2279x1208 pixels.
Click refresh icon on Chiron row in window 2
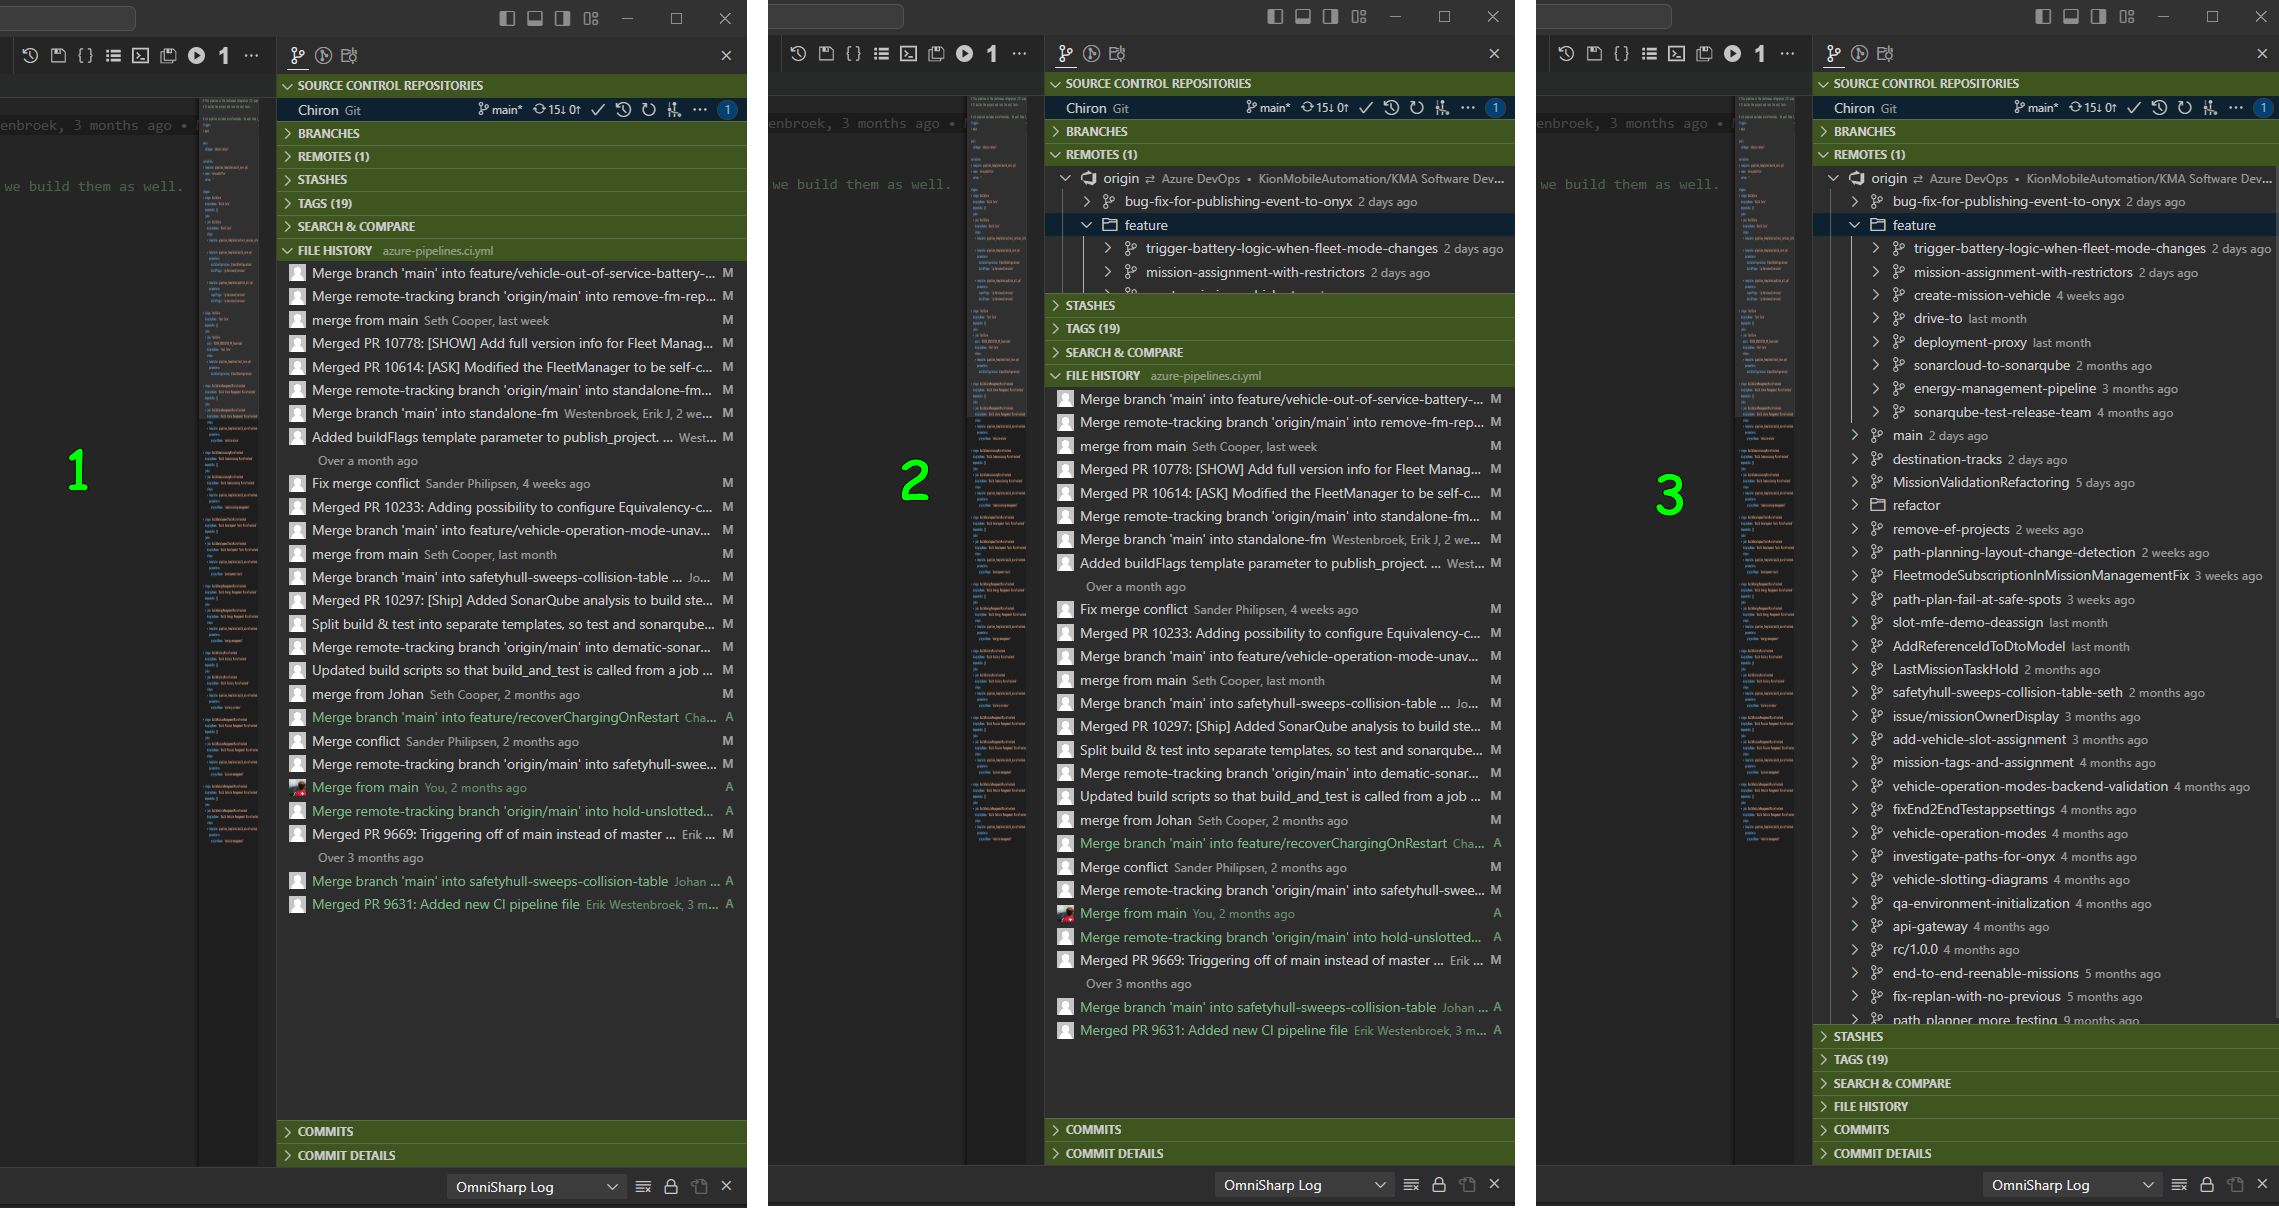point(1417,108)
